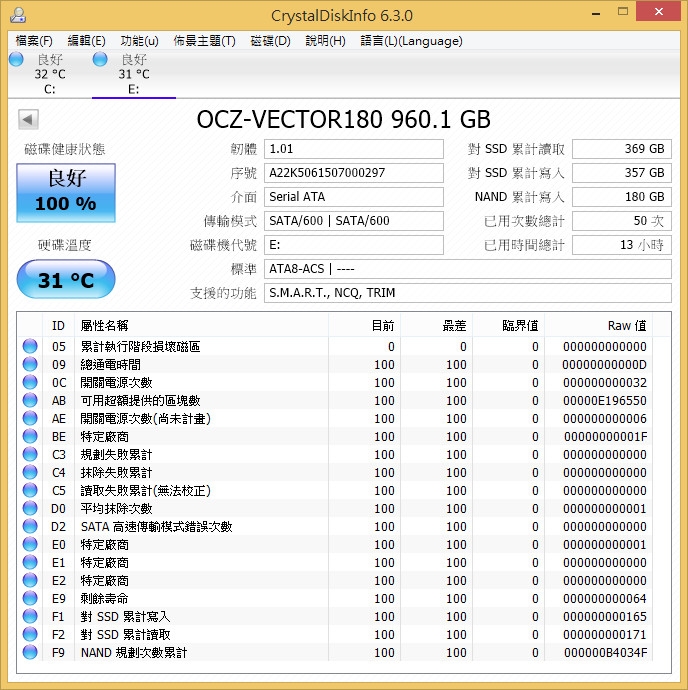Click the 臨界值 column header
Screen dimensions: 688x690
508,326
